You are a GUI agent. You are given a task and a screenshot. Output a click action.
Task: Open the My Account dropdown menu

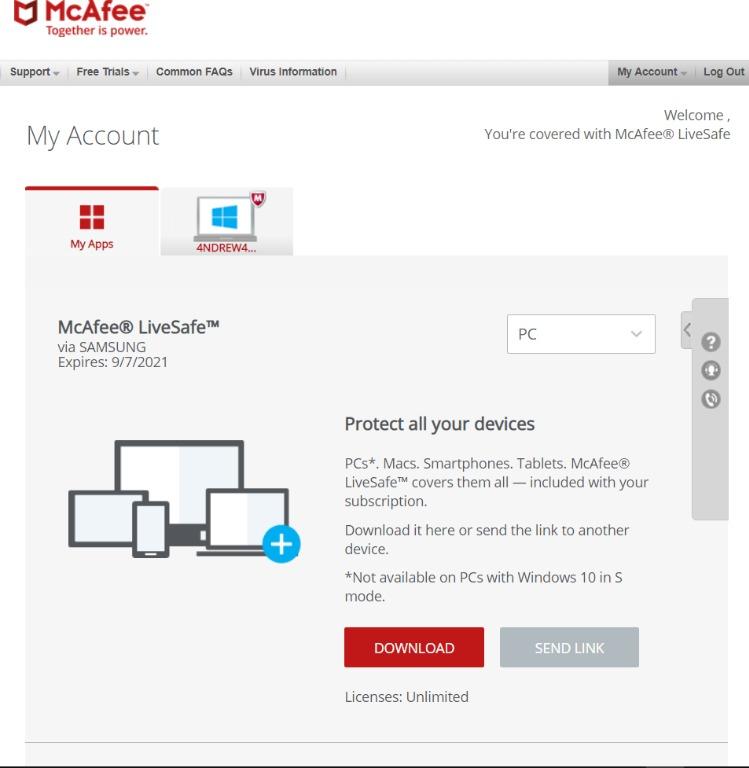pos(651,72)
